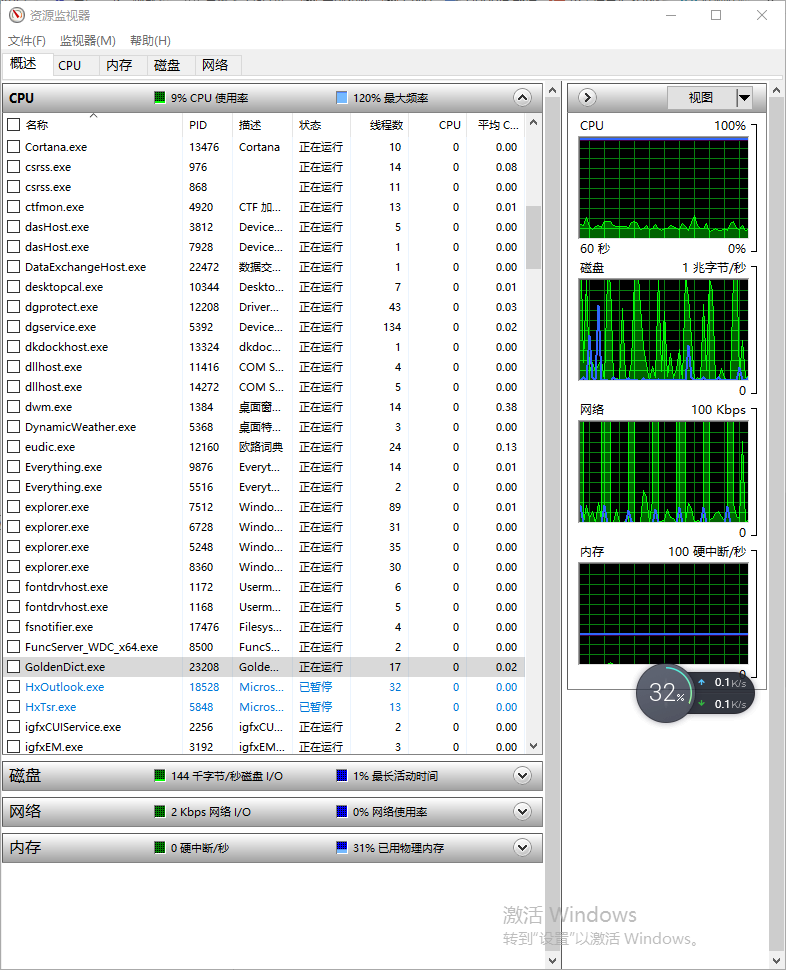Check the box for ctfmon.exe
The image size is (786, 970).
[x=13, y=207]
